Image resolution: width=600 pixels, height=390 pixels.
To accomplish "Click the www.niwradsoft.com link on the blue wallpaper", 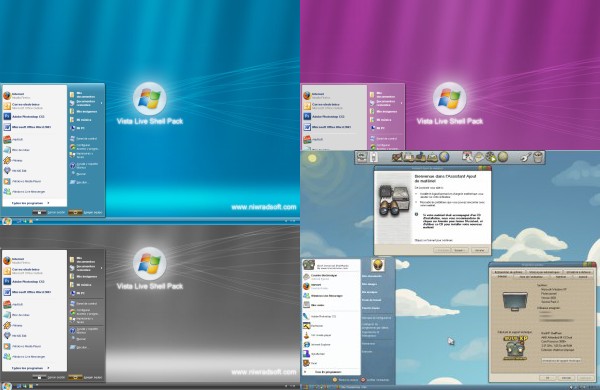I will point(264,207).
